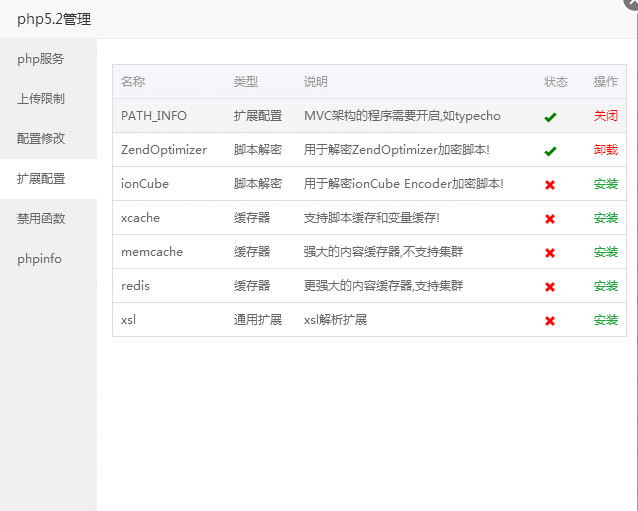Screen dimensions: 638x511
Task: Click red cross status for xcache
Action: [x=550, y=219]
